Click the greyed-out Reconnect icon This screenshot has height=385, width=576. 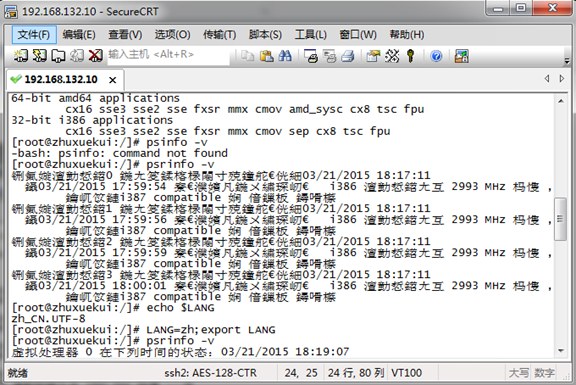tap(77, 56)
